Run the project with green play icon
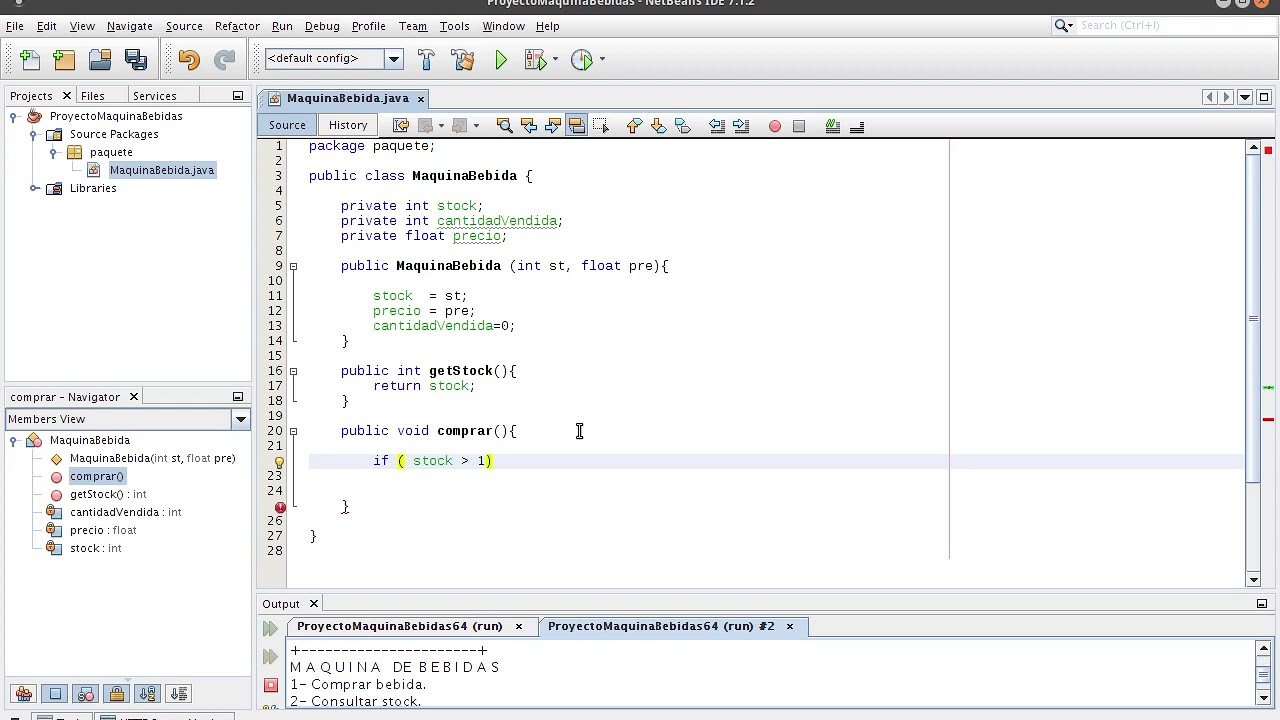Image resolution: width=1280 pixels, height=720 pixels. (501, 59)
